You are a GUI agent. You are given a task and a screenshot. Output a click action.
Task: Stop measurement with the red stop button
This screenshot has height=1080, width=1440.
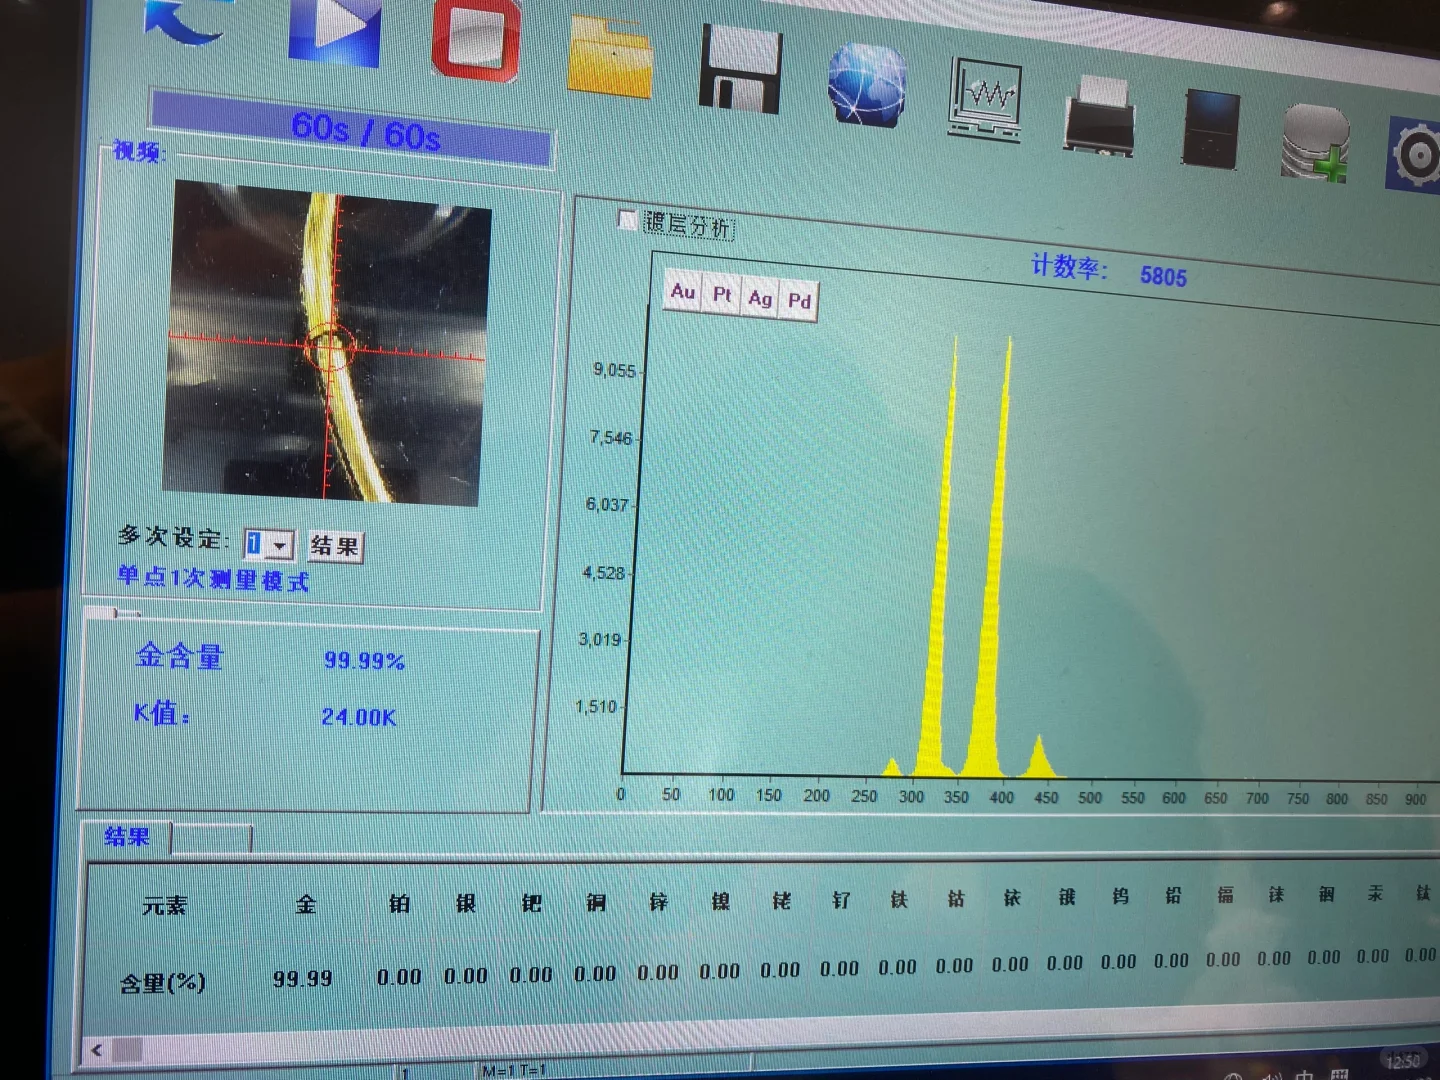point(476,38)
